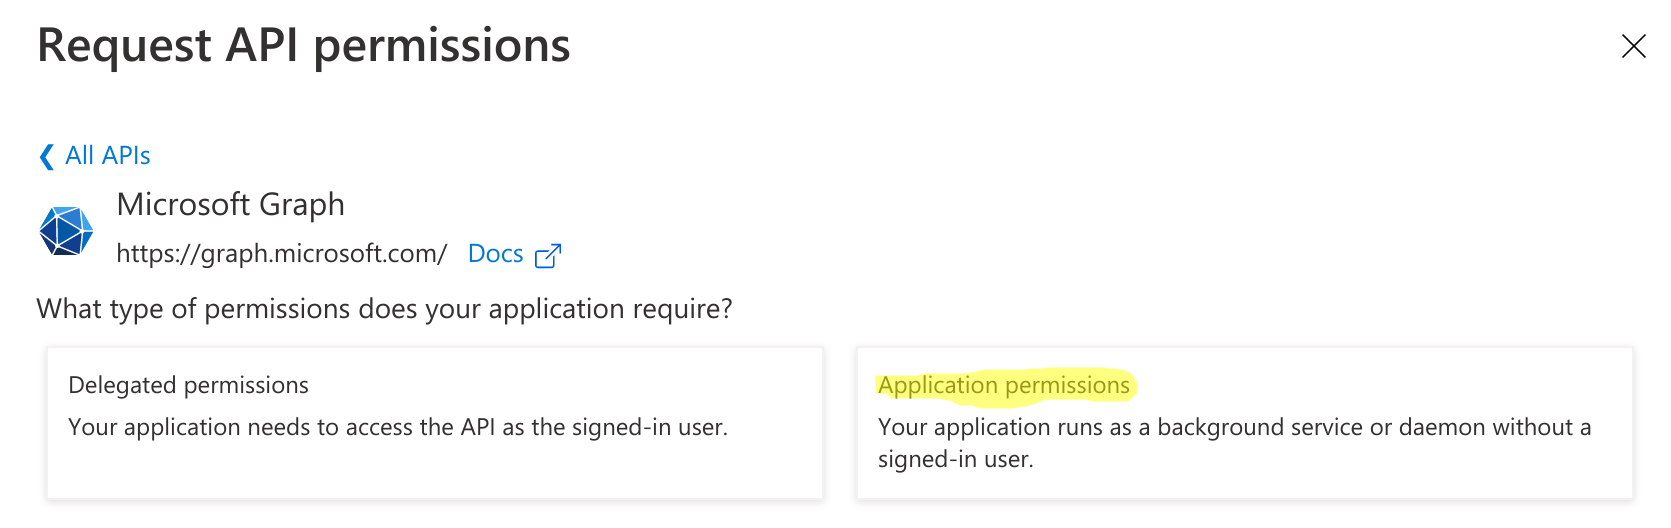This screenshot has height=528, width=1671.
Task: Click the highlighted Application permissions title
Action: click(x=1003, y=386)
